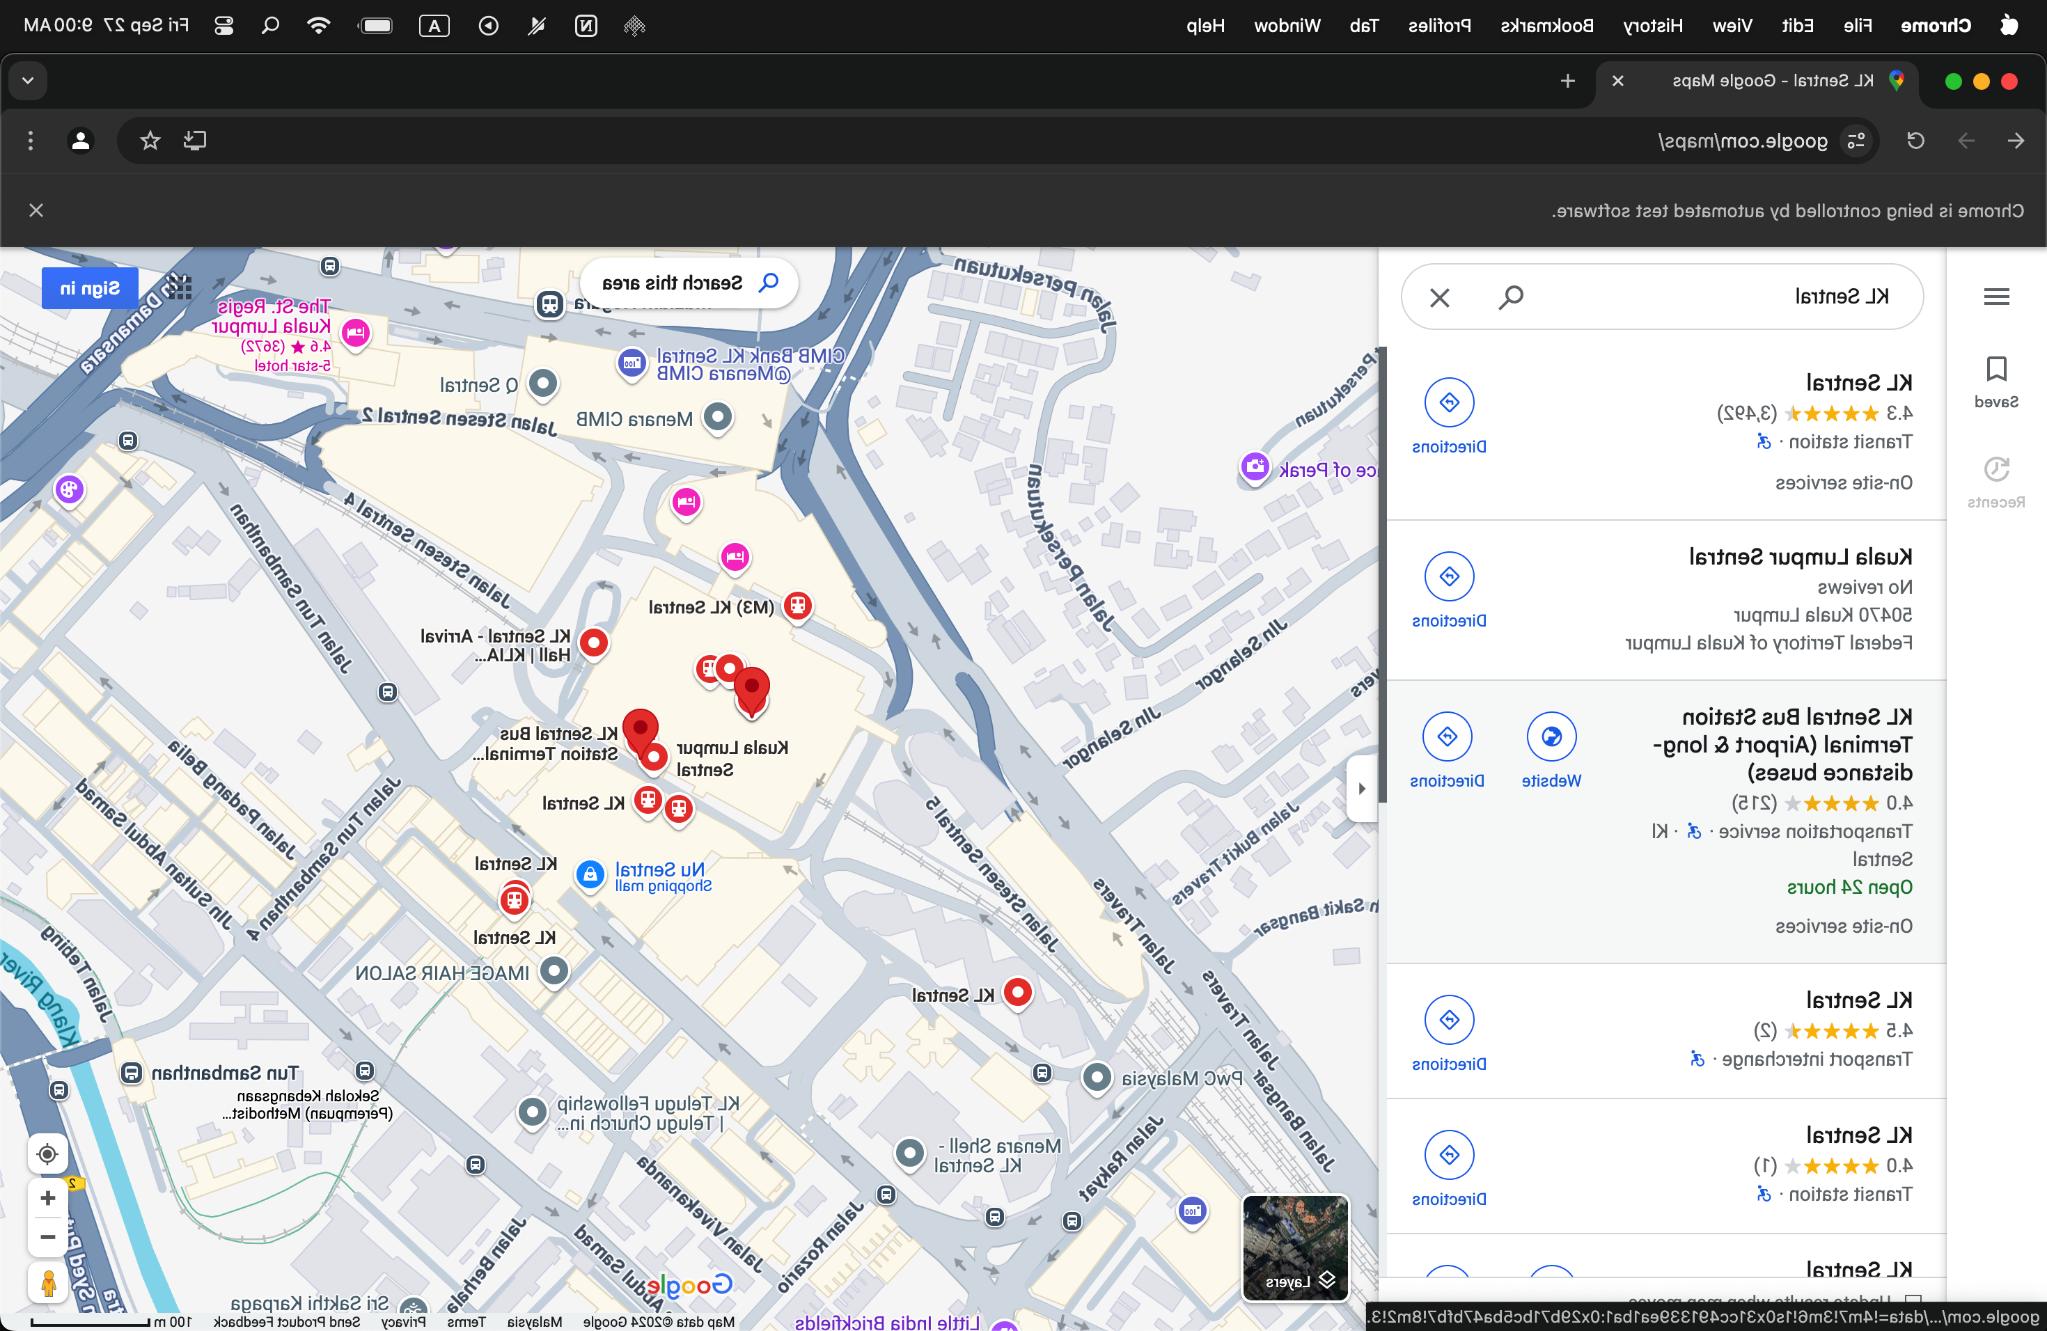Collapse the search results side panel
2047x1331 pixels.
[1361, 788]
